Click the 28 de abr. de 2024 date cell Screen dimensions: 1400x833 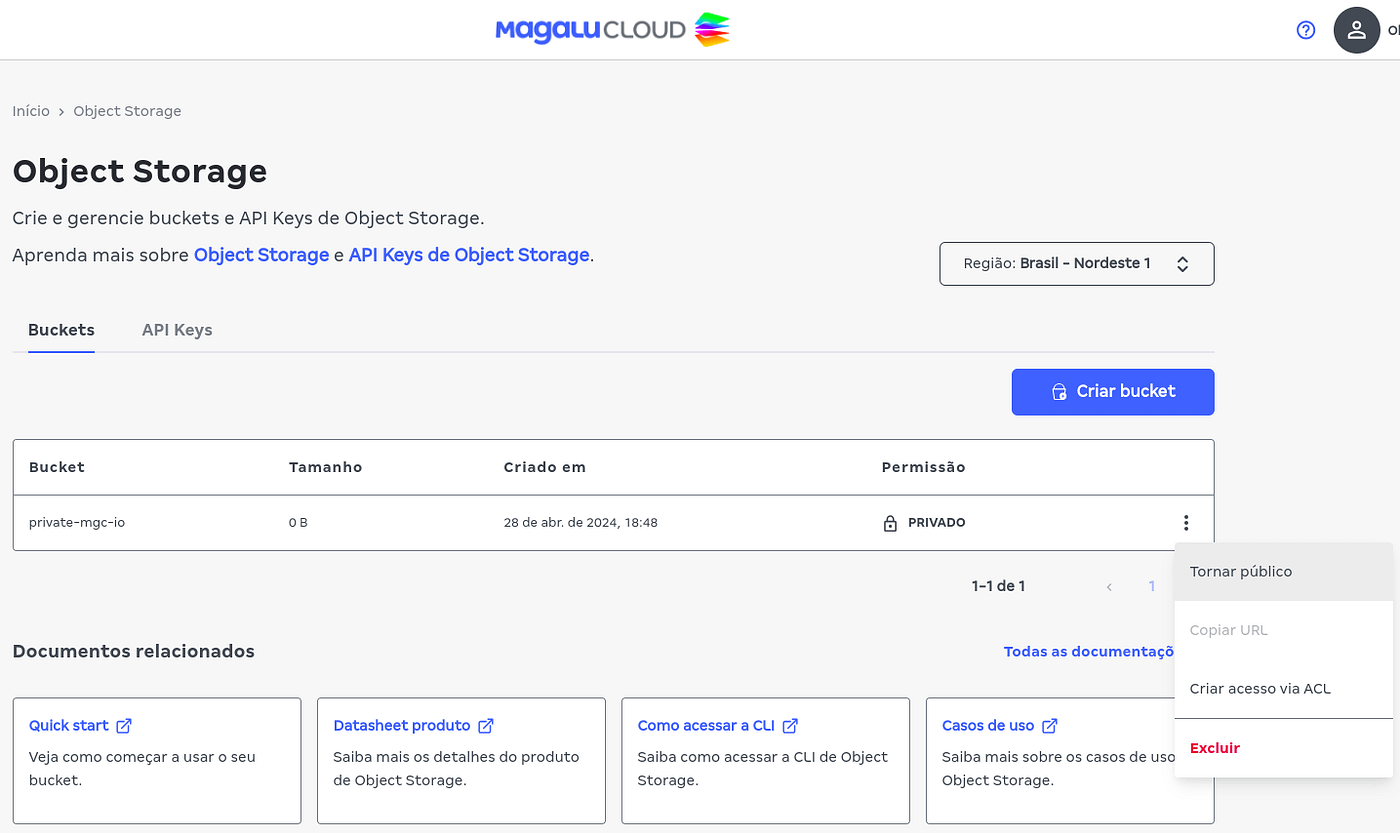point(581,523)
